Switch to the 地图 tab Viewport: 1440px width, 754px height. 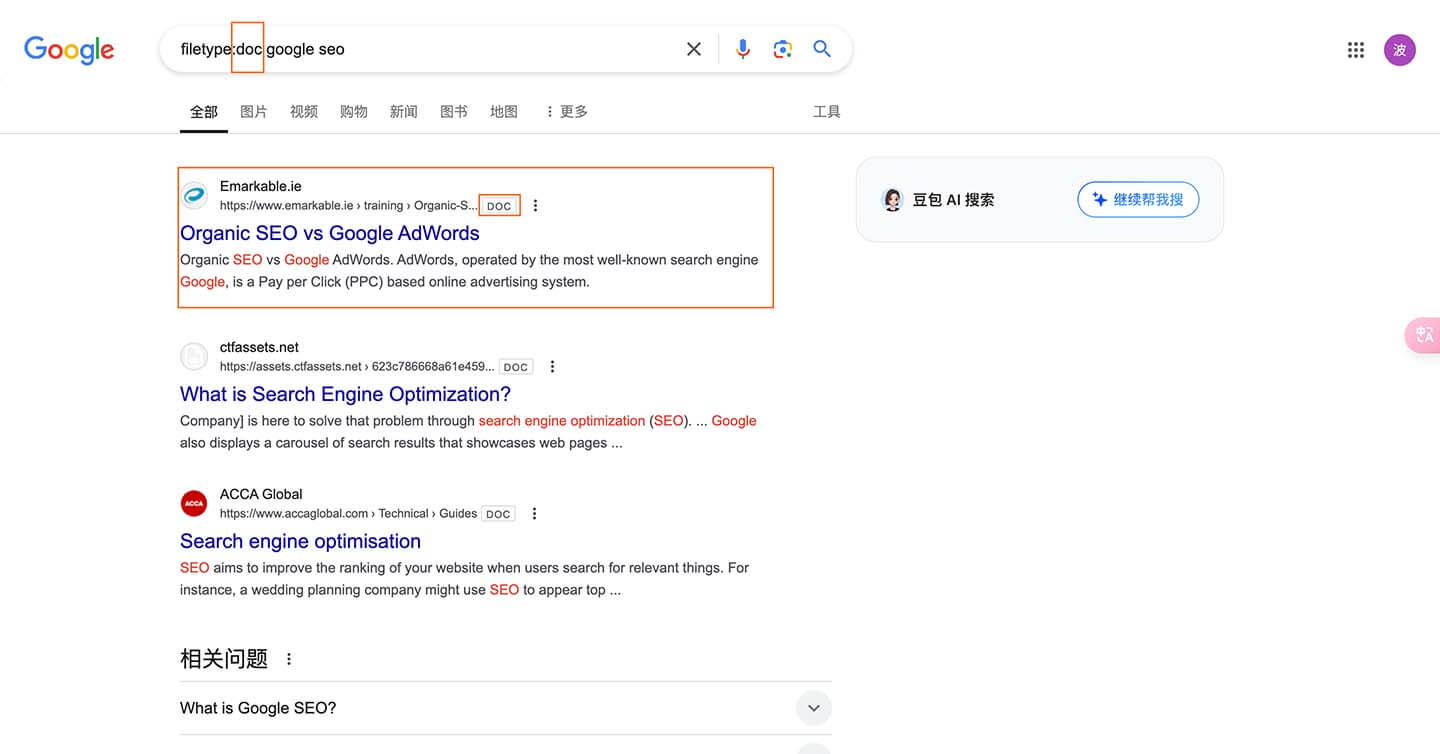(x=504, y=112)
